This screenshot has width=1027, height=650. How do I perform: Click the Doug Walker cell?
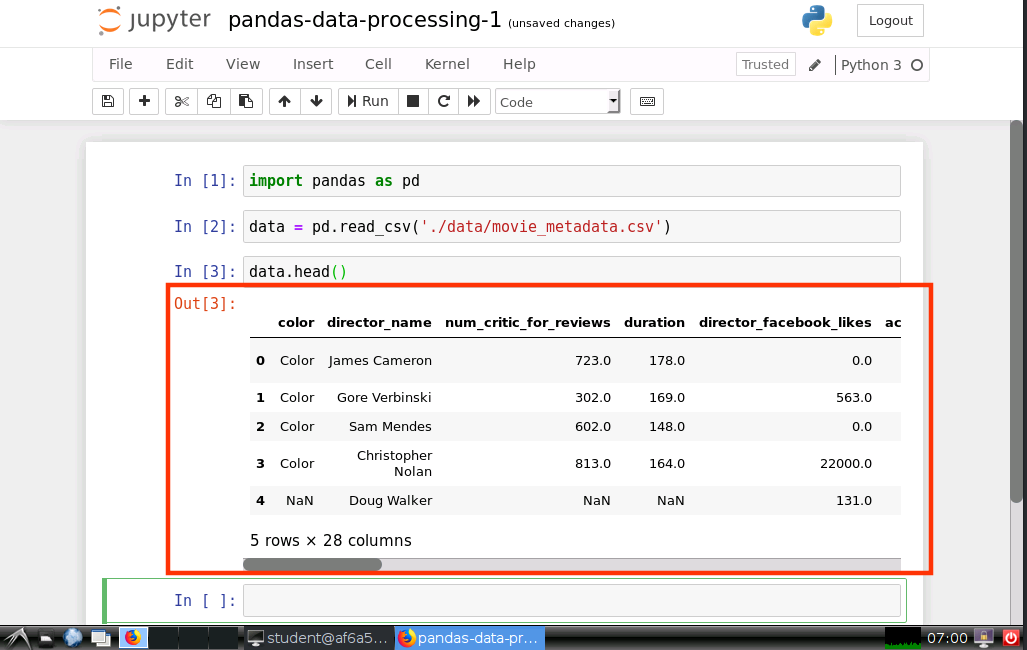(x=390, y=501)
